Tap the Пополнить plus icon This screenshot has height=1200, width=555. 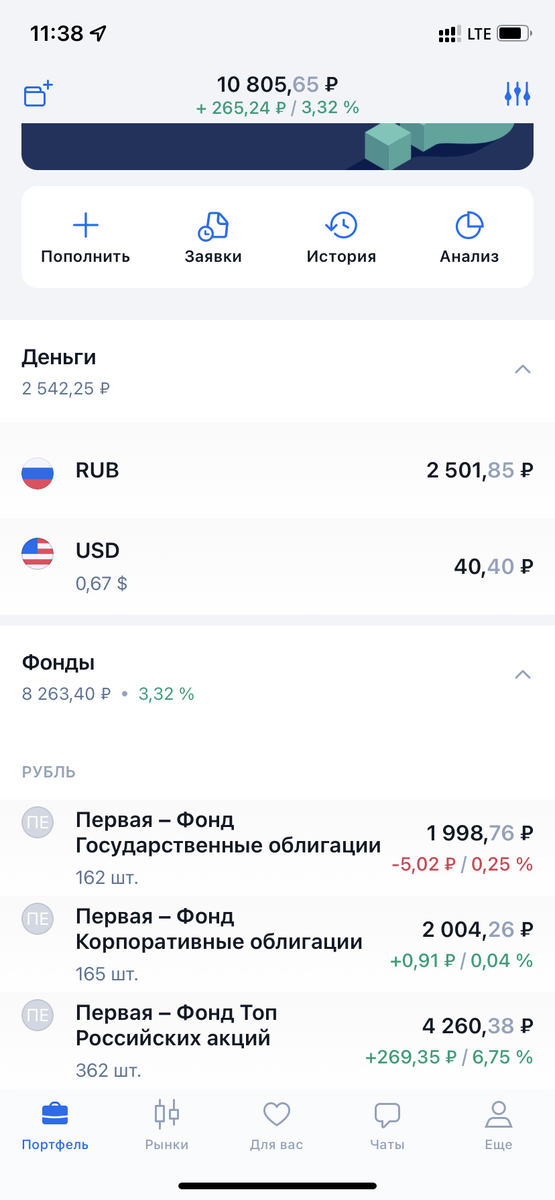tap(86, 225)
